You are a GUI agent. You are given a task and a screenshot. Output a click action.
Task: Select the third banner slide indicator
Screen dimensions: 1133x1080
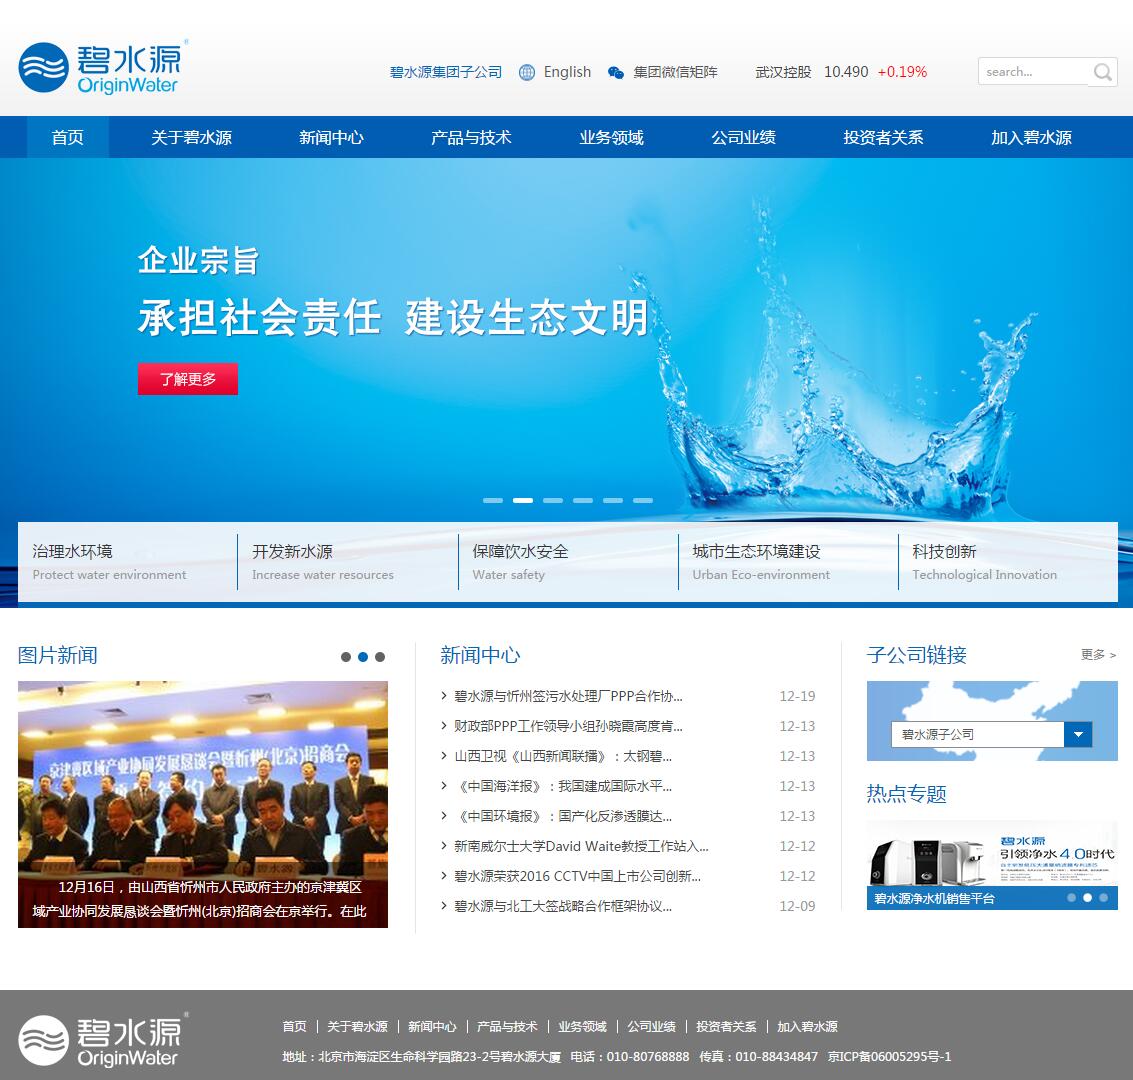(553, 500)
